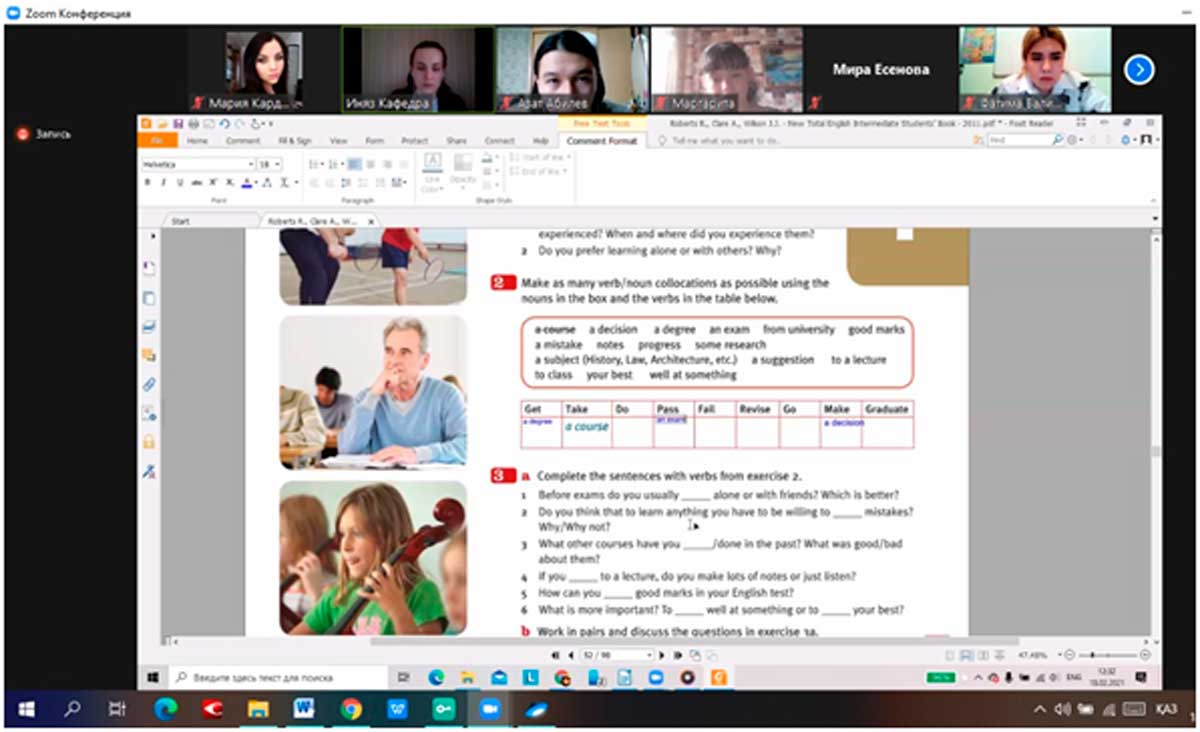Open the Start document tab
The image size is (1200, 732).
(x=181, y=220)
